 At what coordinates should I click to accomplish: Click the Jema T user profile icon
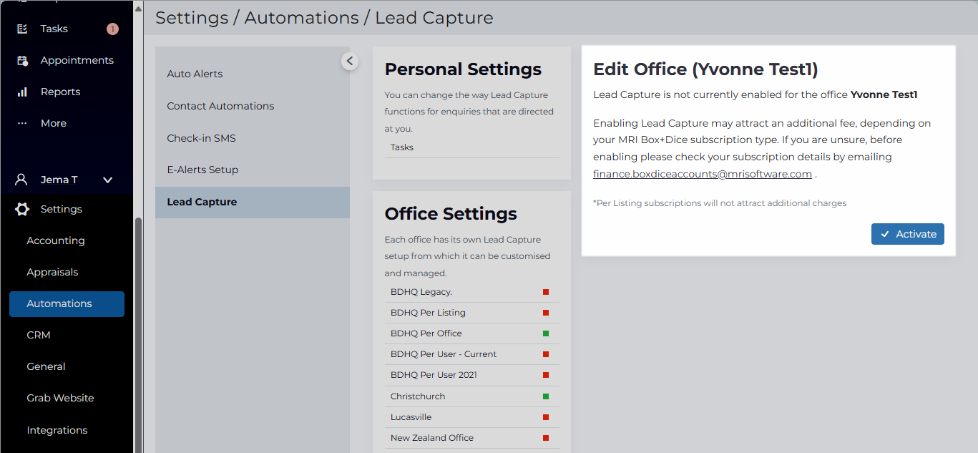(22, 180)
